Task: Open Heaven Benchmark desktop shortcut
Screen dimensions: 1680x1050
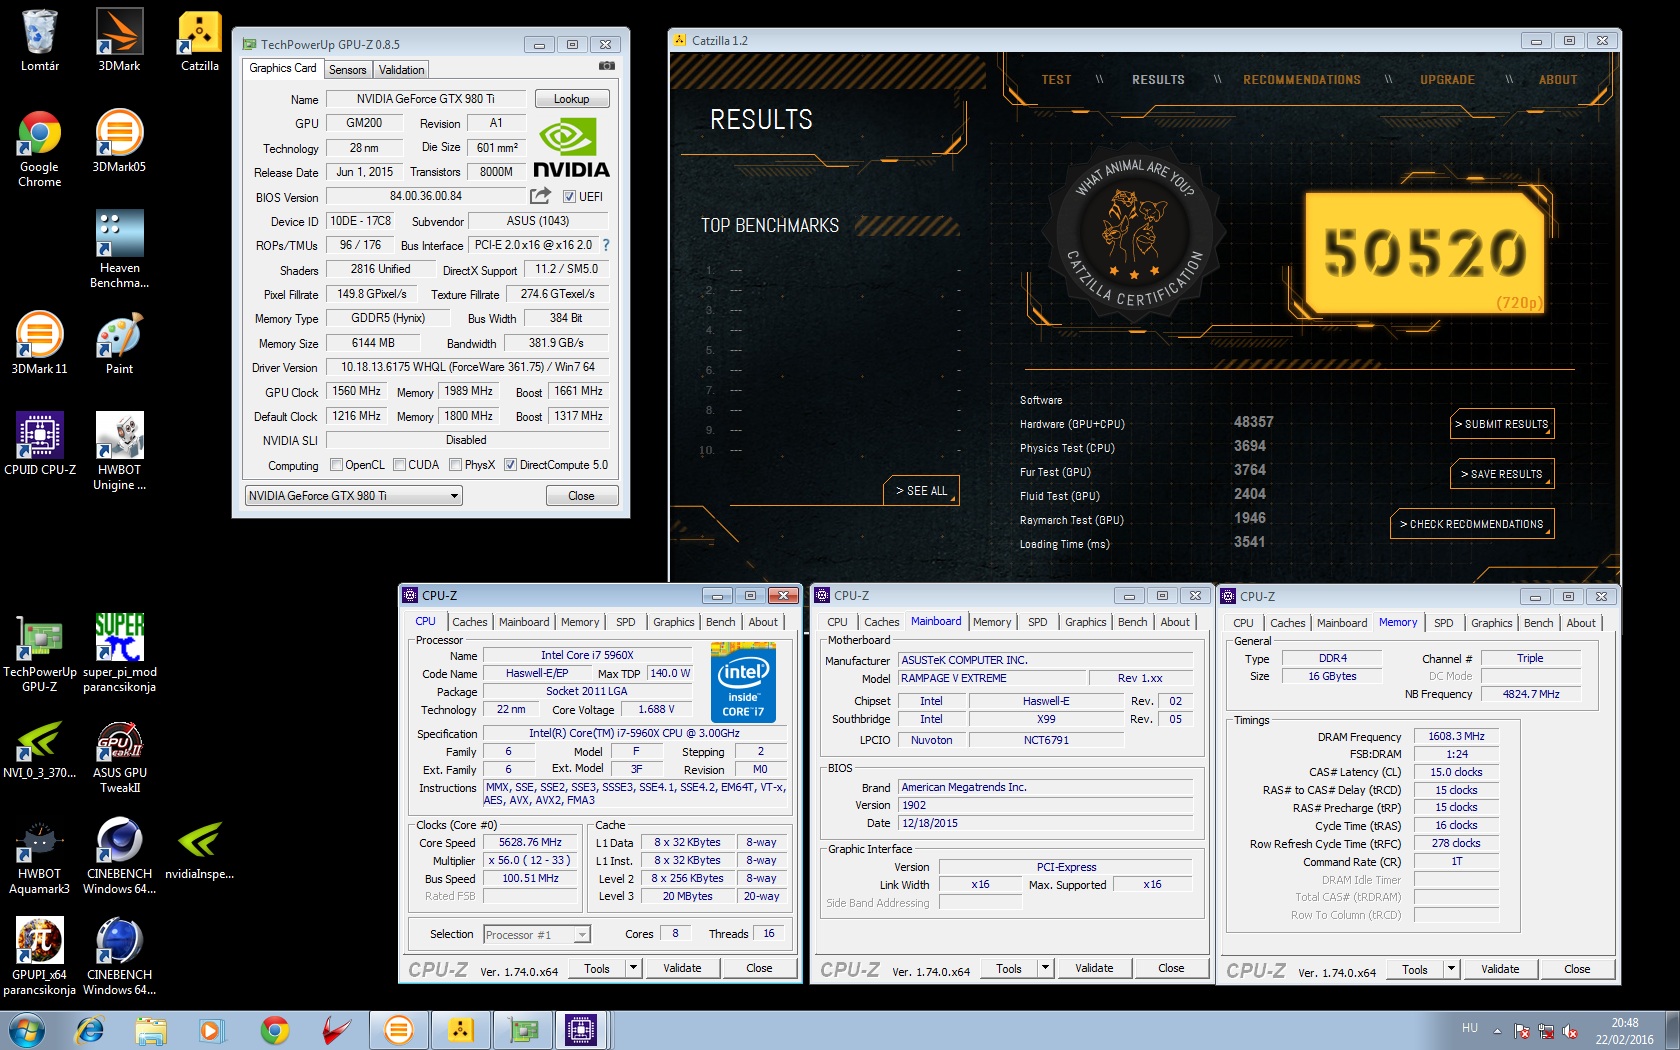Action: (119, 249)
